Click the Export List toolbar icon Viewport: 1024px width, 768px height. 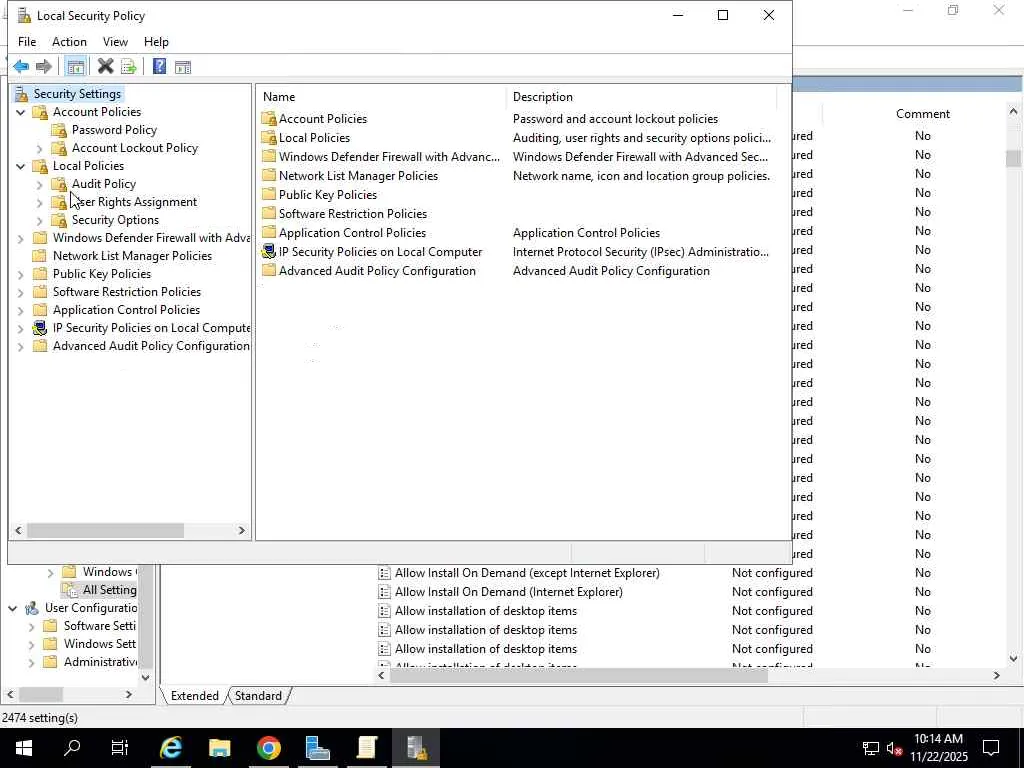pos(128,67)
